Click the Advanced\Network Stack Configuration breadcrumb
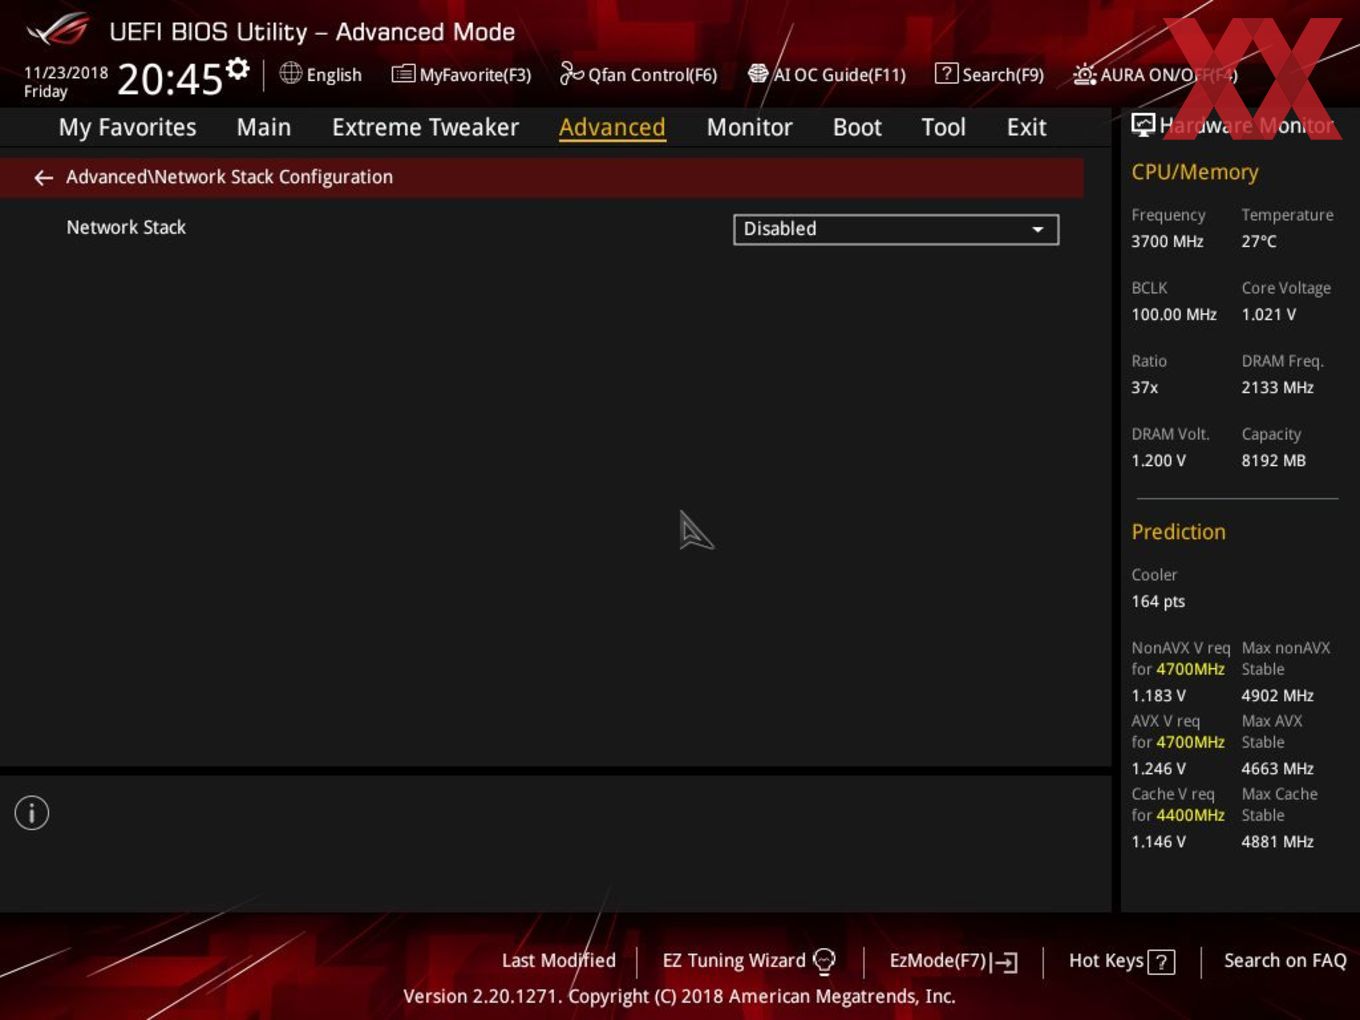The width and height of the screenshot is (1360, 1020). pos(229,177)
